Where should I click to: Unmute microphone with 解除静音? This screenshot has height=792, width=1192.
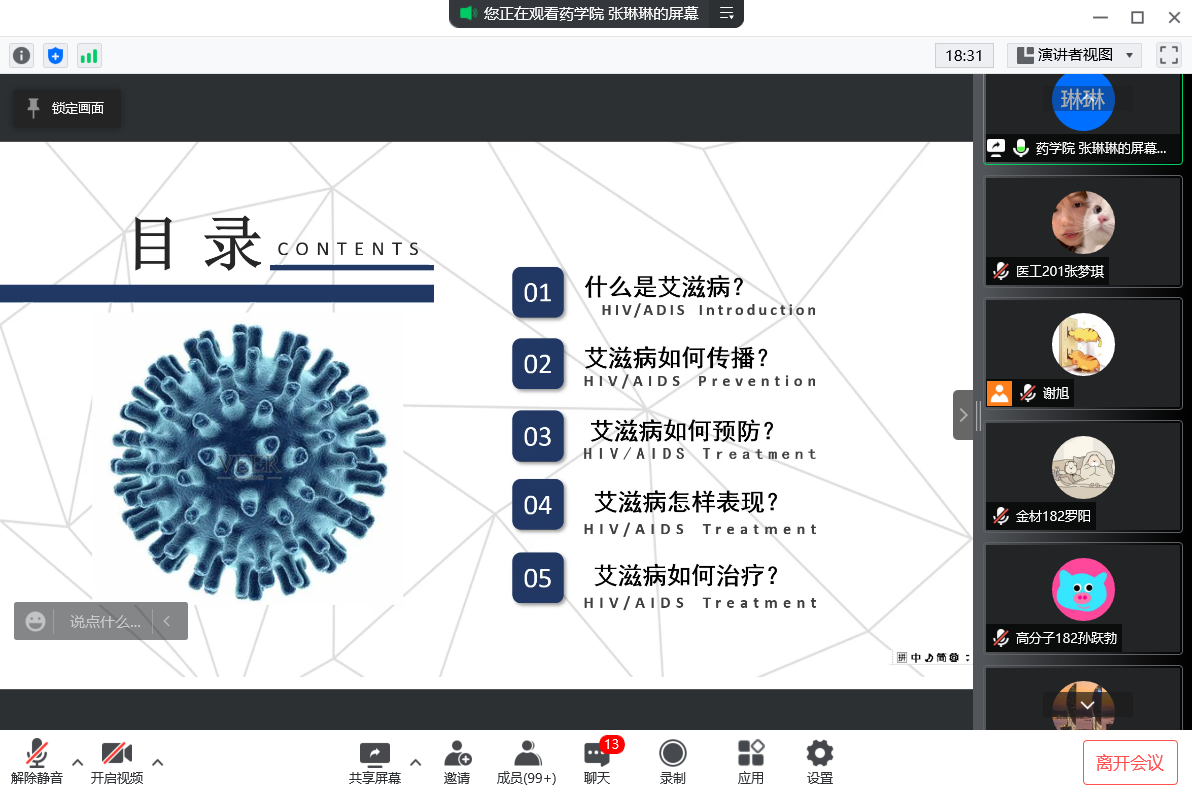tap(37, 762)
